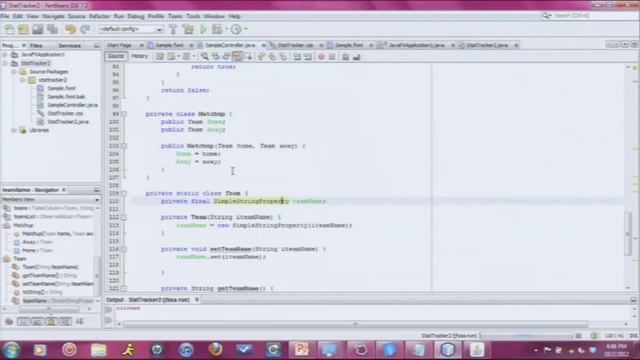
Task: Click the History view button
Action: [140, 56]
